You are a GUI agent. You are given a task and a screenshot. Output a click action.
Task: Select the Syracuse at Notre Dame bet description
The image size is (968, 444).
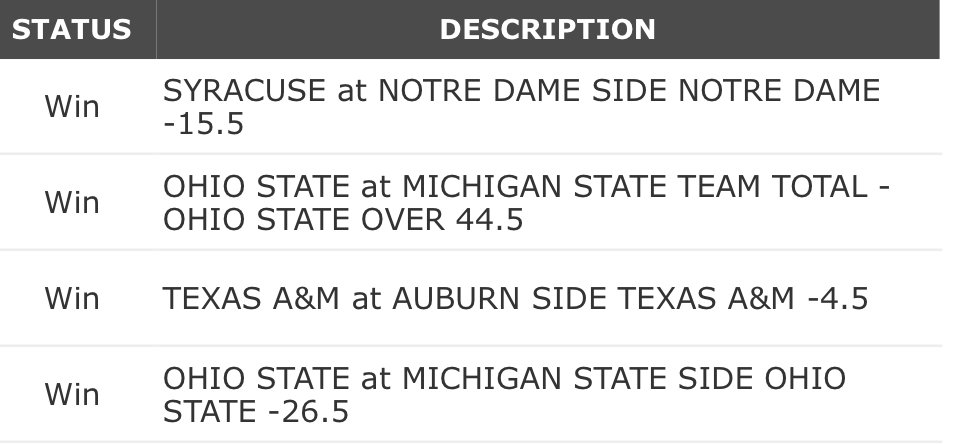click(x=520, y=107)
